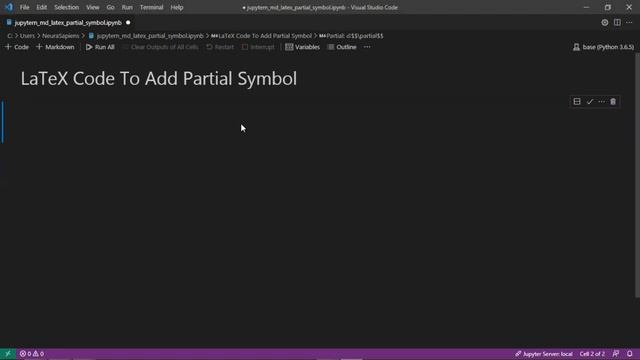Run All notebook cells
640x360 pixels.
point(100,47)
